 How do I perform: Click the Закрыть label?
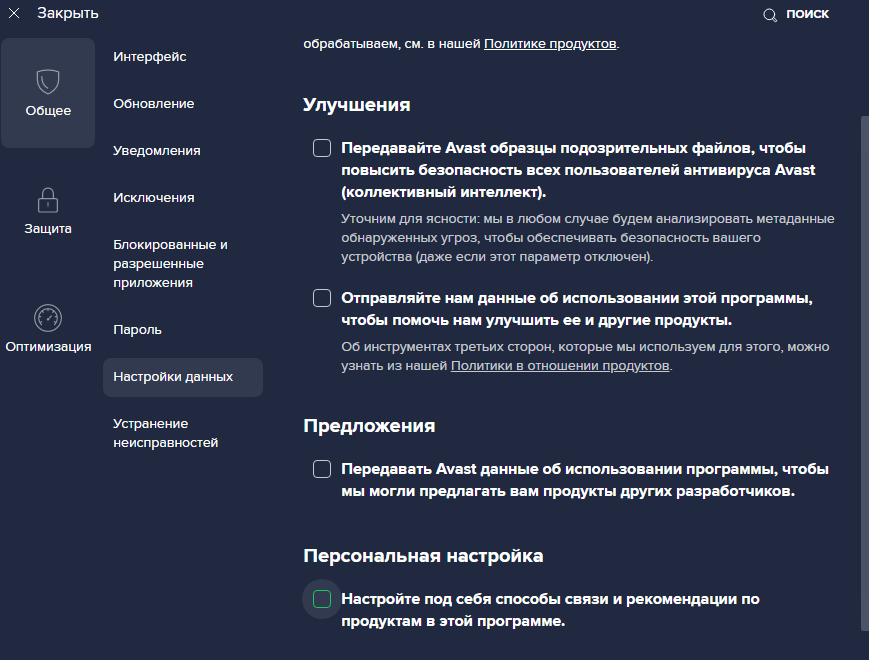click(x=68, y=13)
